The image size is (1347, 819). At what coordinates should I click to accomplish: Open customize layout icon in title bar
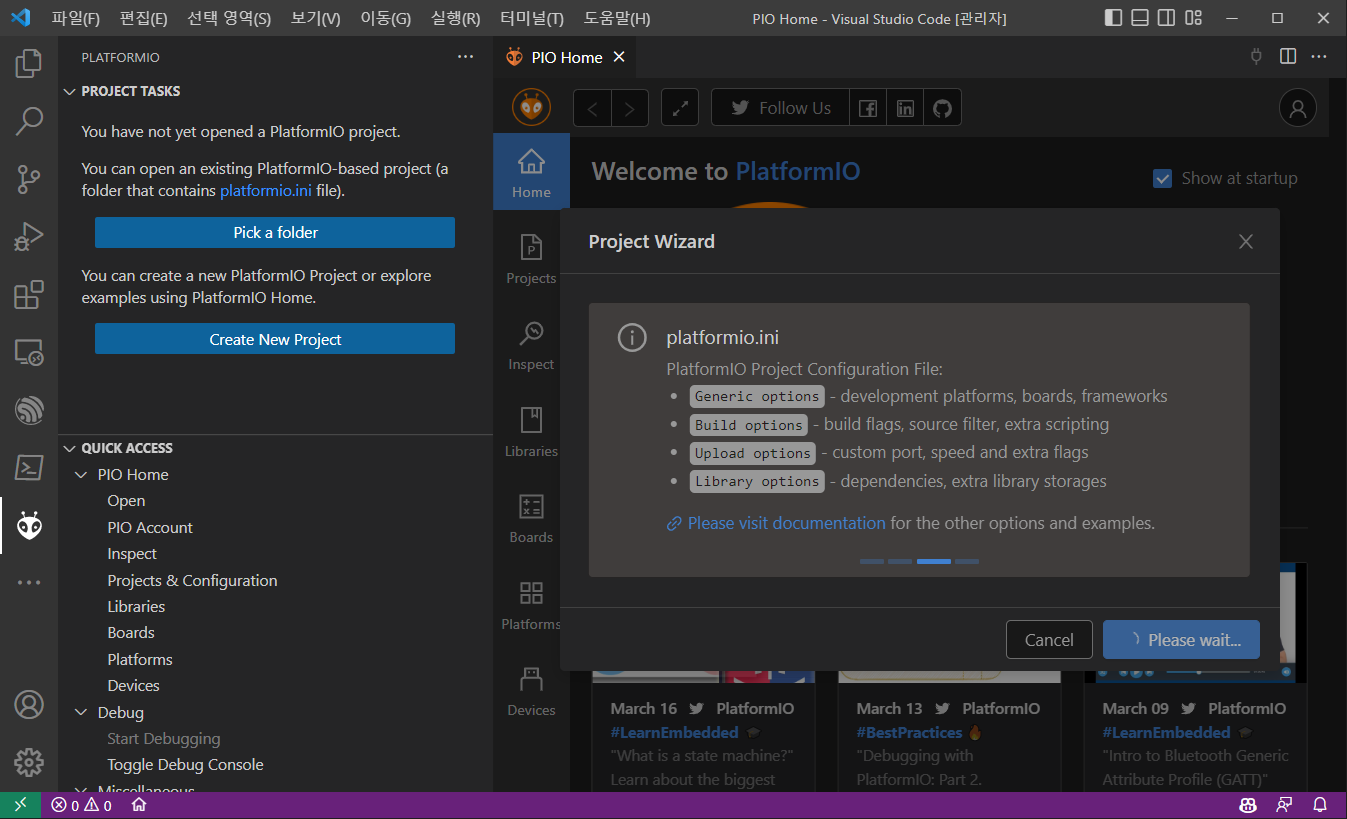point(1193,18)
